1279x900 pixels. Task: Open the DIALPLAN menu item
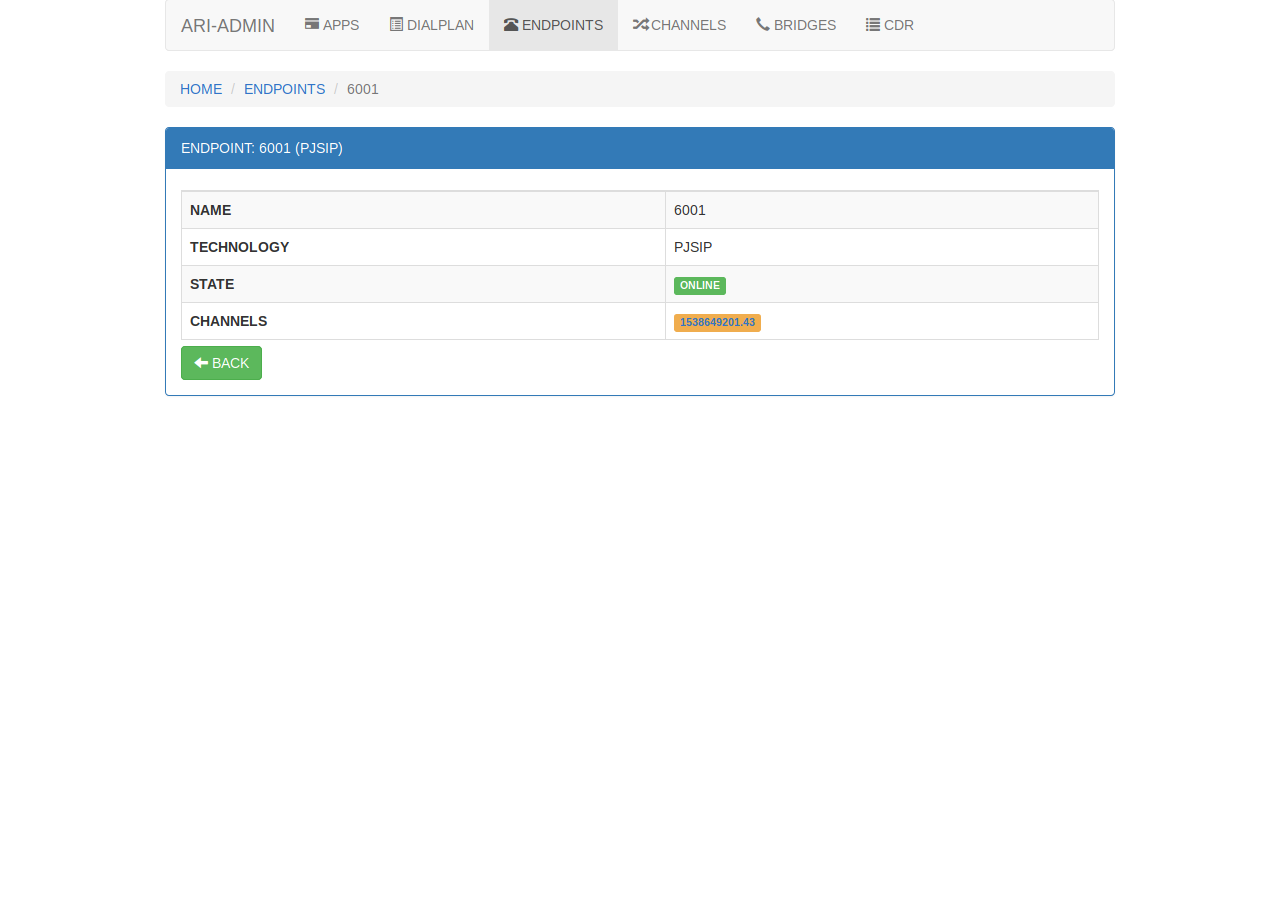pyautogui.click(x=432, y=25)
